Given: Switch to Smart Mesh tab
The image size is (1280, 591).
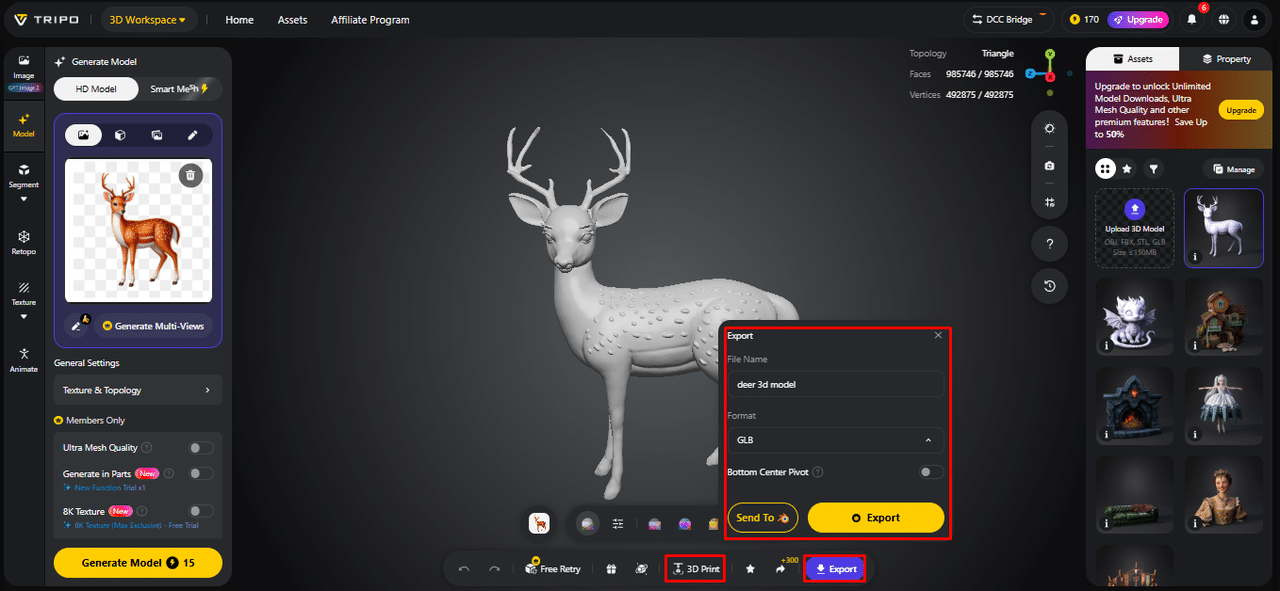Looking at the screenshot, I should tap(180, 89).
